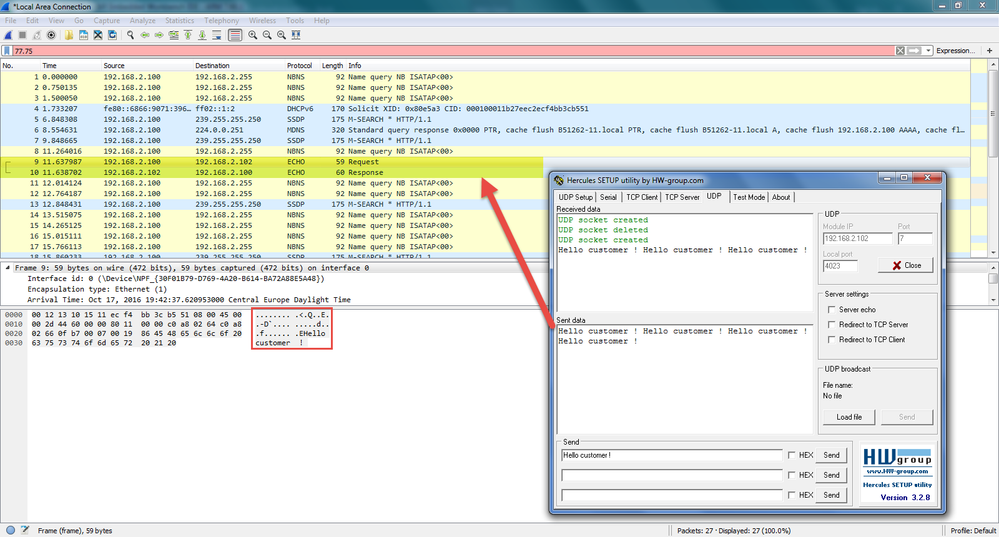Image resolution: width=999 pixels, height=537 pixels.
Task: Collapse the Frame 9 details tree
Action: click(x=8, y=268)
